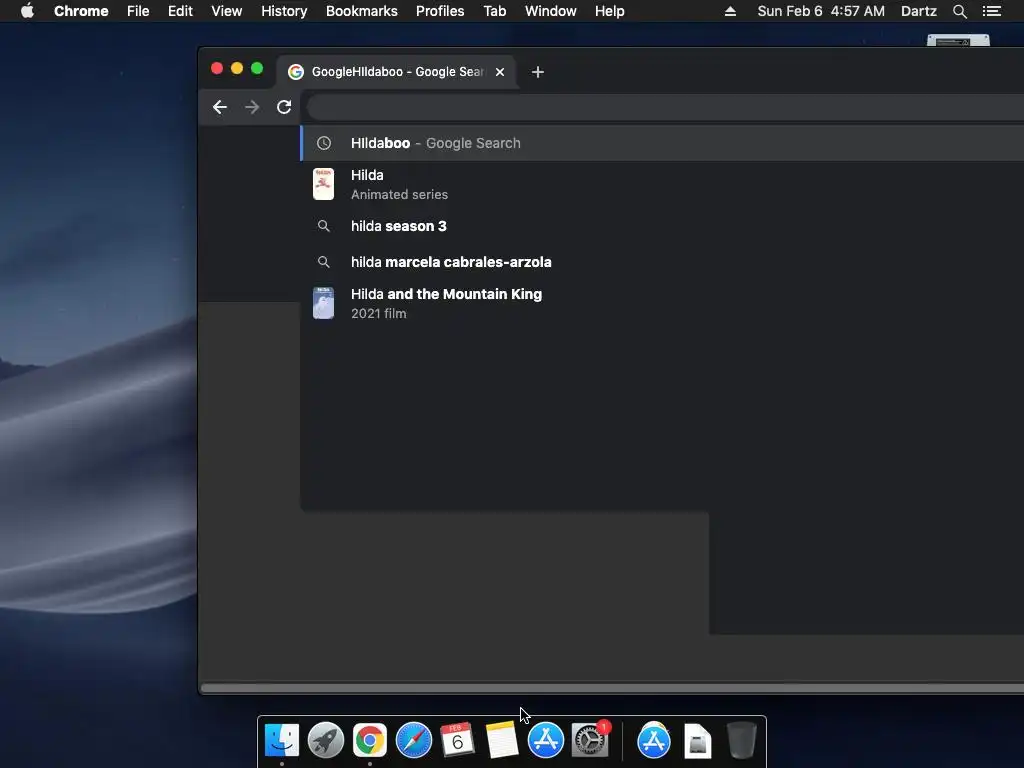
Task: Open the Bookmarks menu
Action: 362,11
